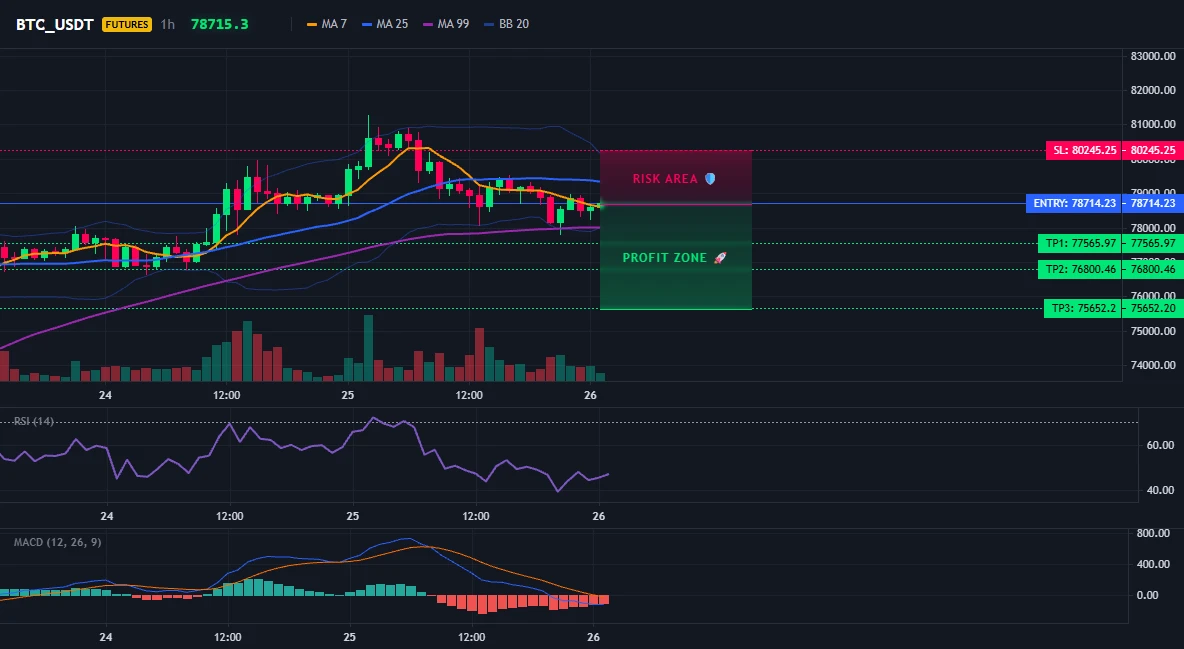Viewport: 1184px width, 649px height.
Task: Click the MACD 800.00 axis value
Action: click(x=1153, y=533)
